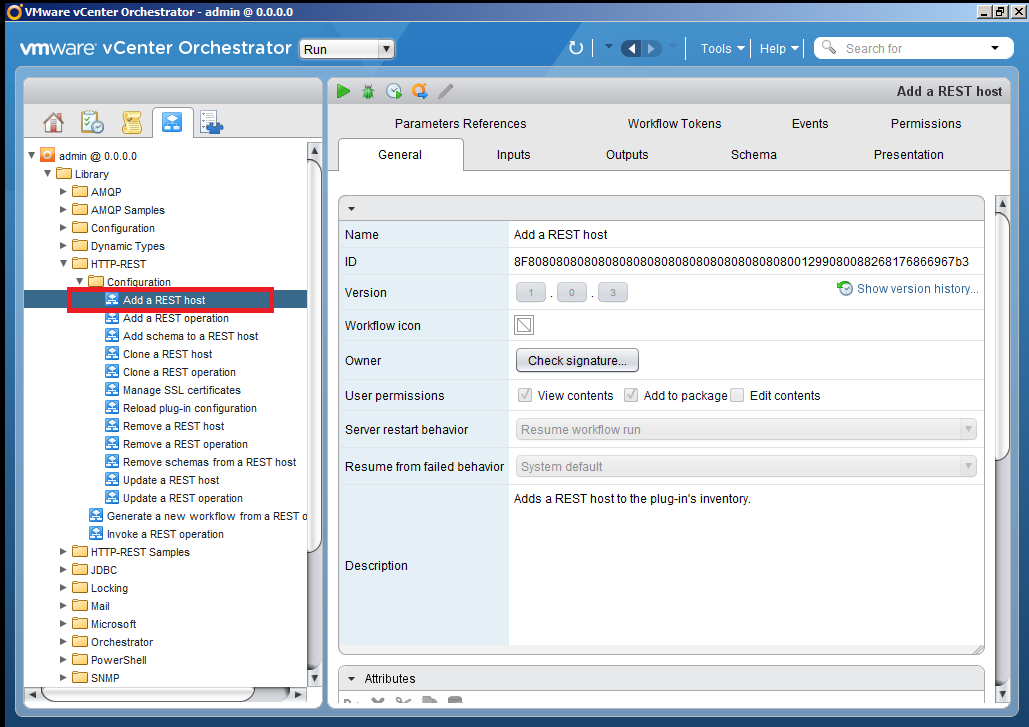Select 'Generate a new workflow from a REST' item
Screen dimensions: 1029x727
(x=207, y=516)
